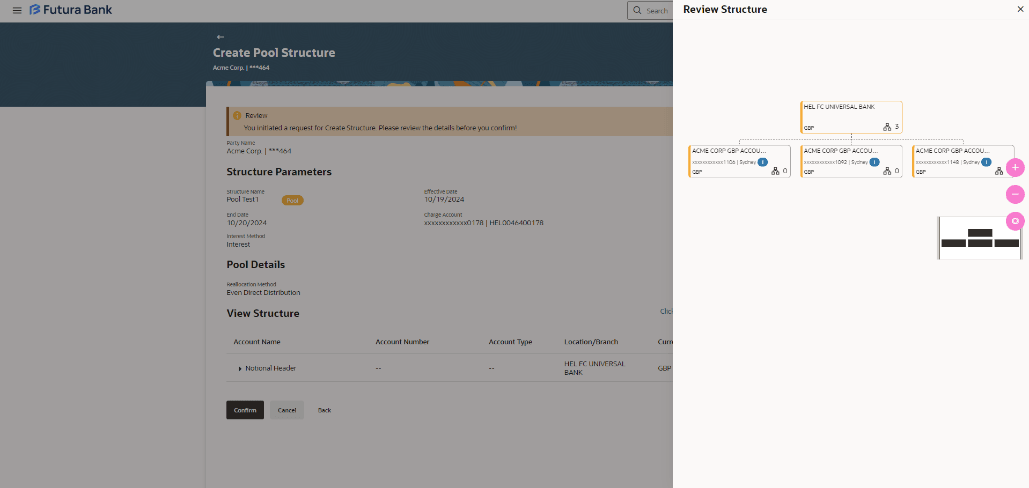Click the pink reset zoom button
The height and width of the screenshot is (488, 1029).
[x=1015, y=221]
